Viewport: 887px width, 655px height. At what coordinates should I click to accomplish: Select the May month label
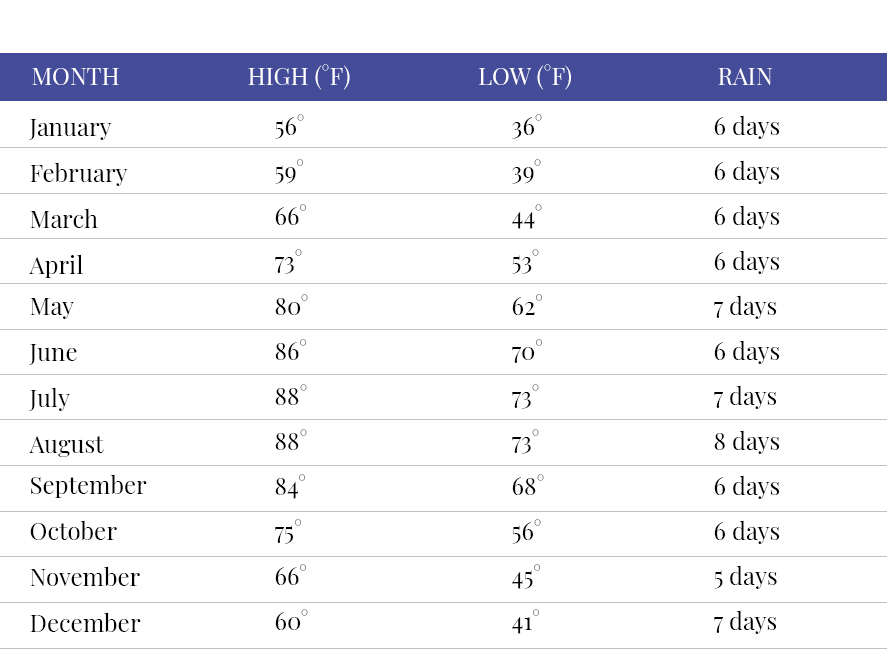click(52, 307)
